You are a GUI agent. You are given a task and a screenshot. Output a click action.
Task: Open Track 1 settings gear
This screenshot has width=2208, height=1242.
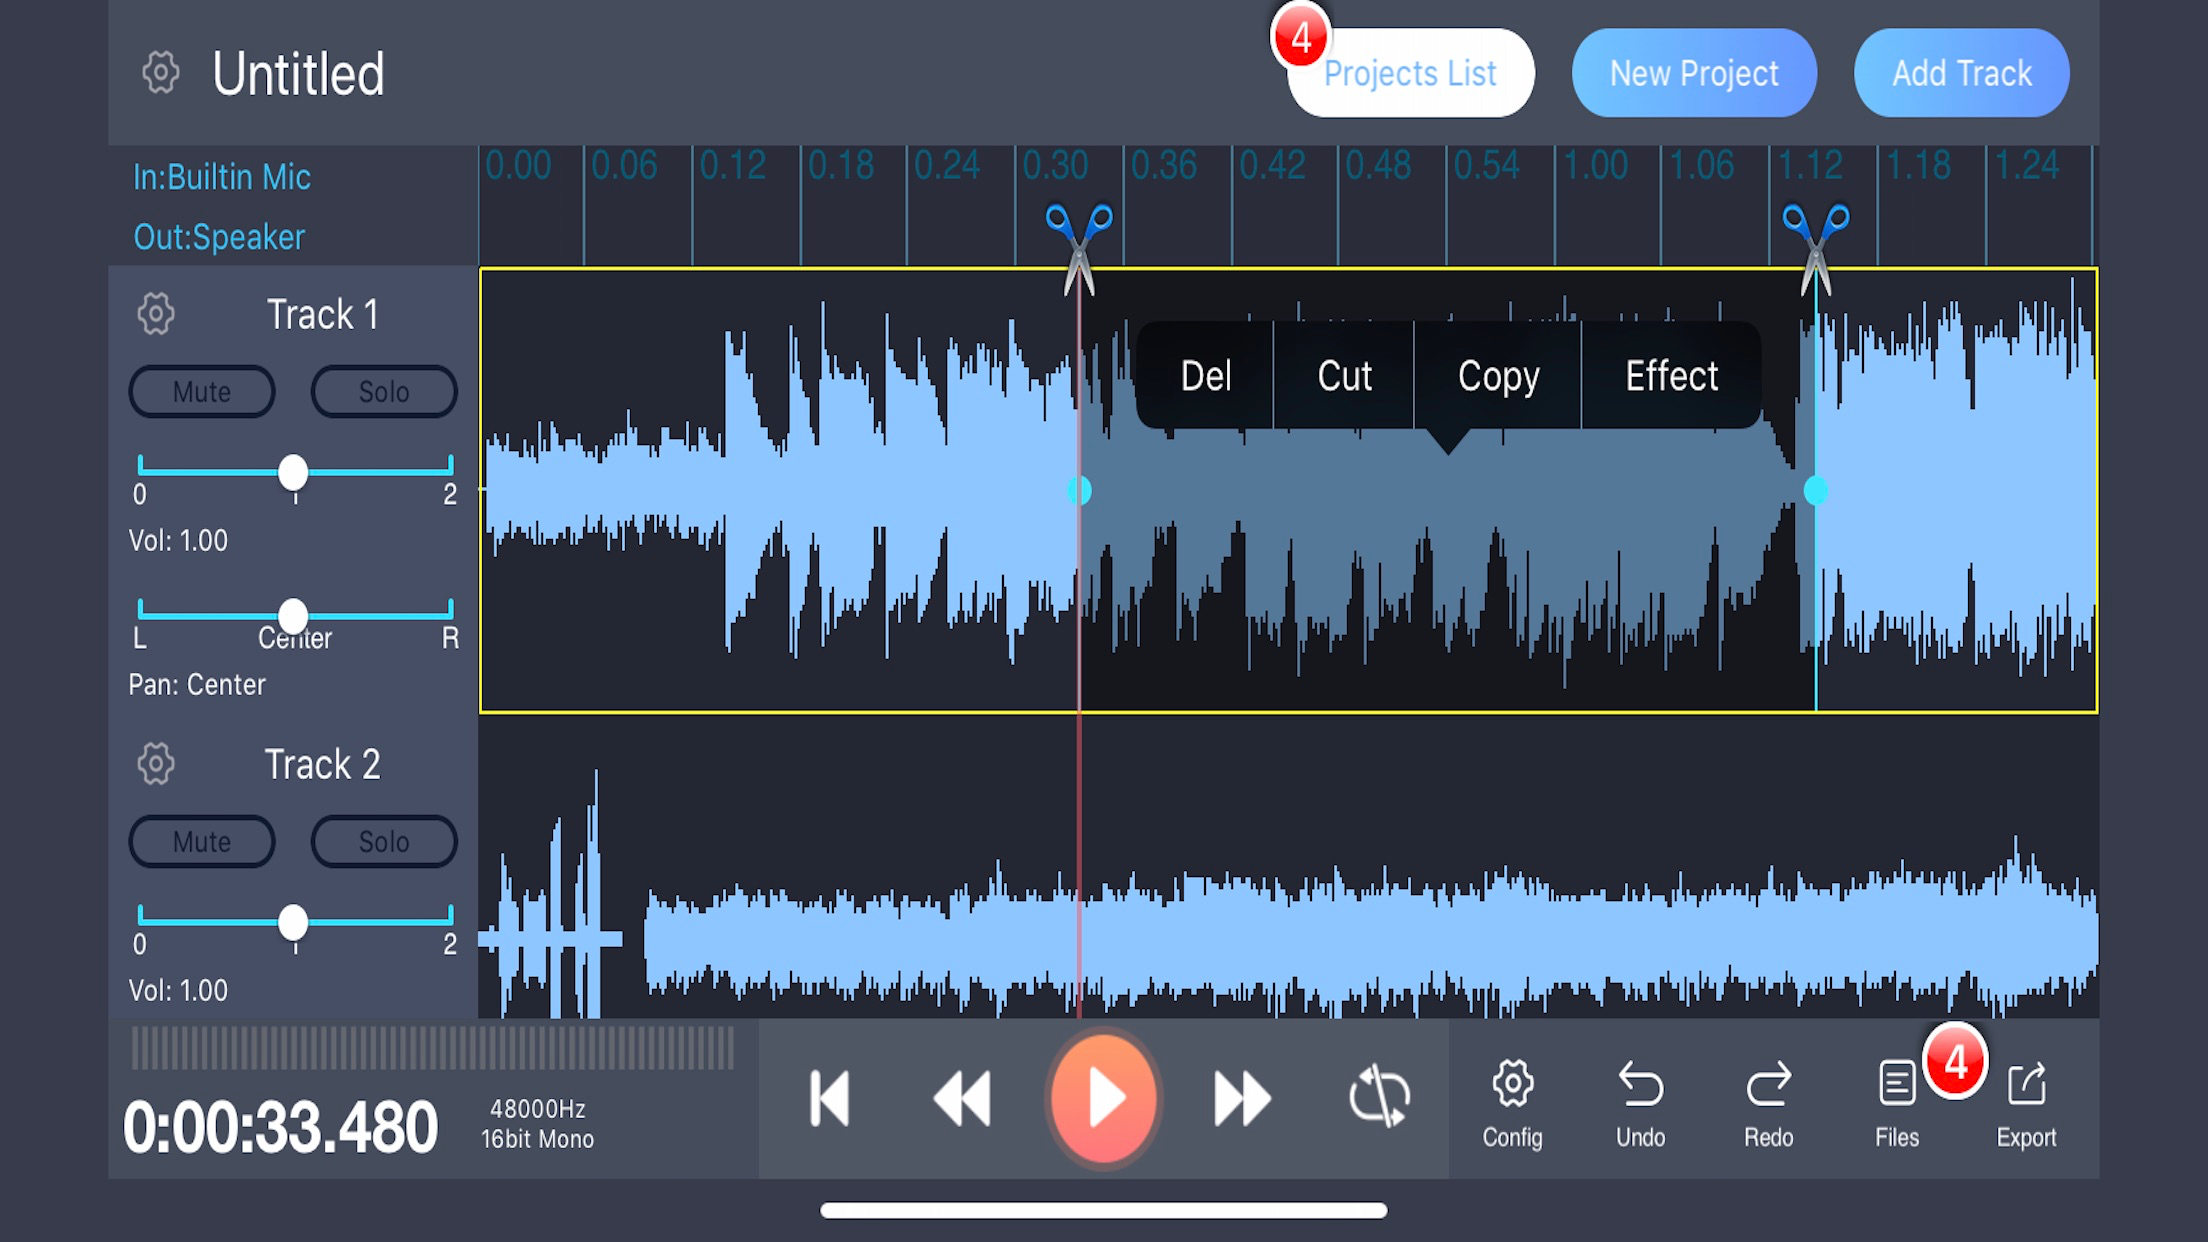[156, 314]
